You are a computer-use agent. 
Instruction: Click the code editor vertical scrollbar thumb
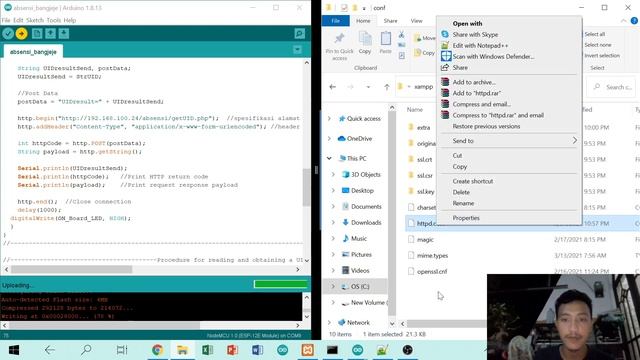307,187
